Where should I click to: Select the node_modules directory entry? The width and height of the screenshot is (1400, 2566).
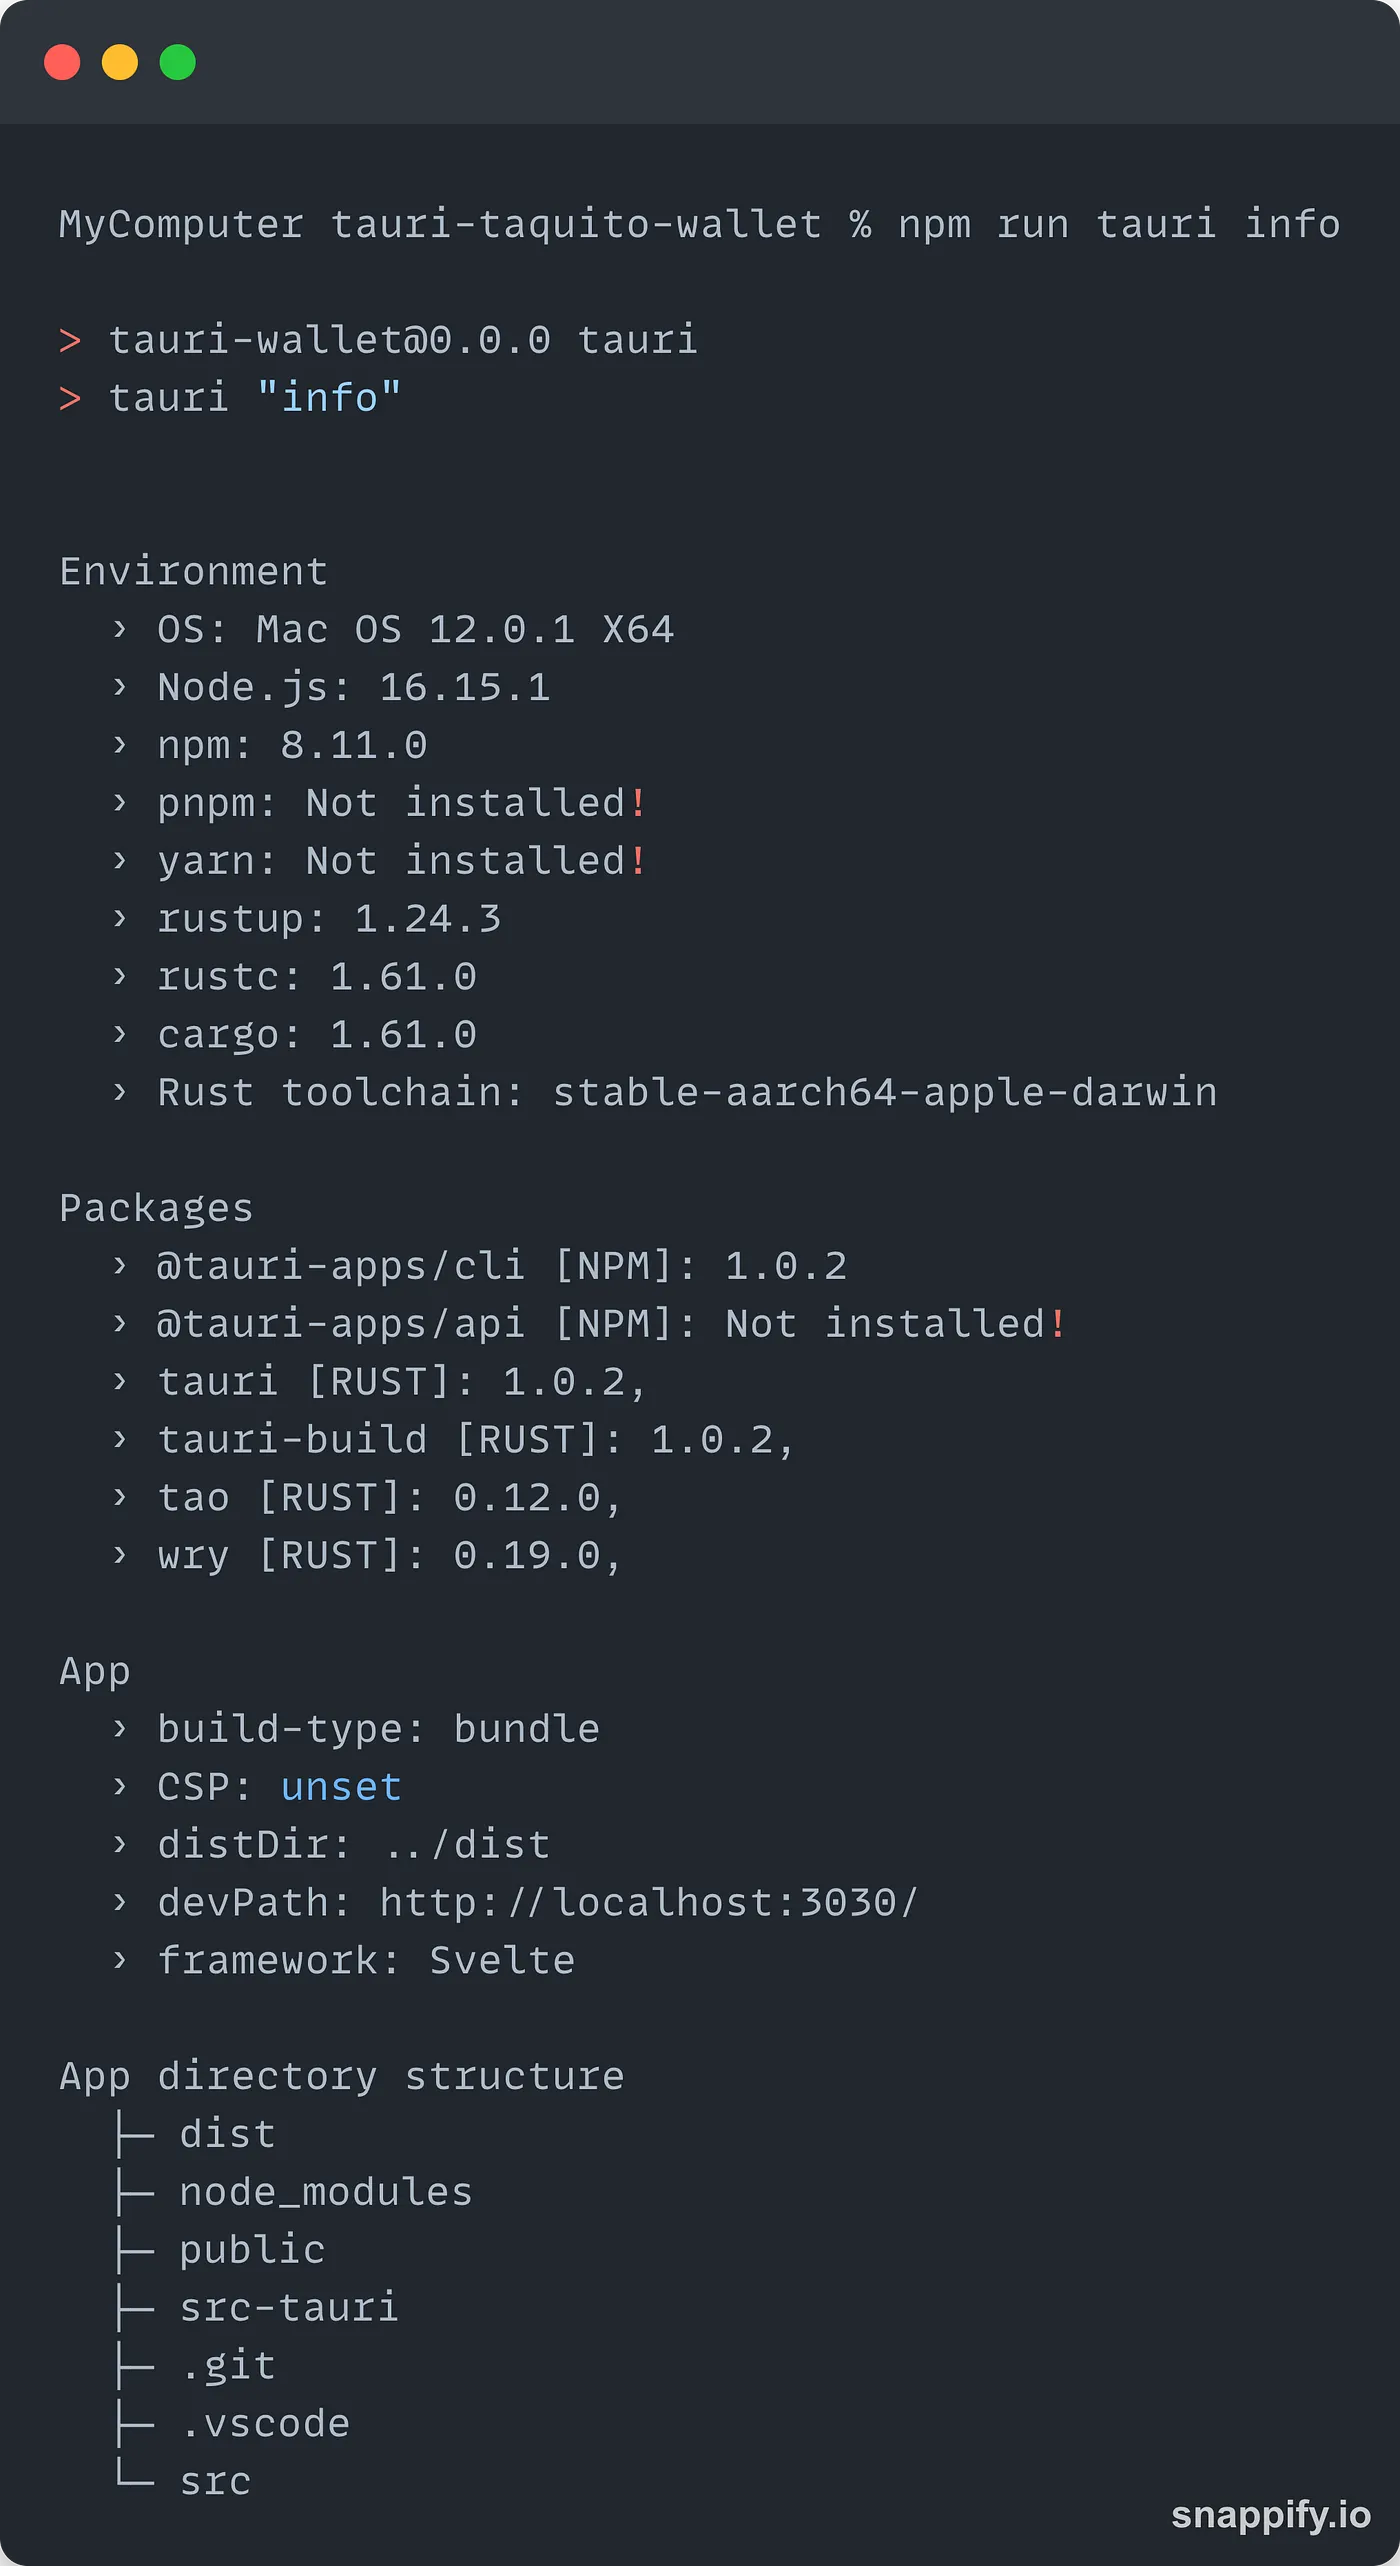click(325, 2192)
